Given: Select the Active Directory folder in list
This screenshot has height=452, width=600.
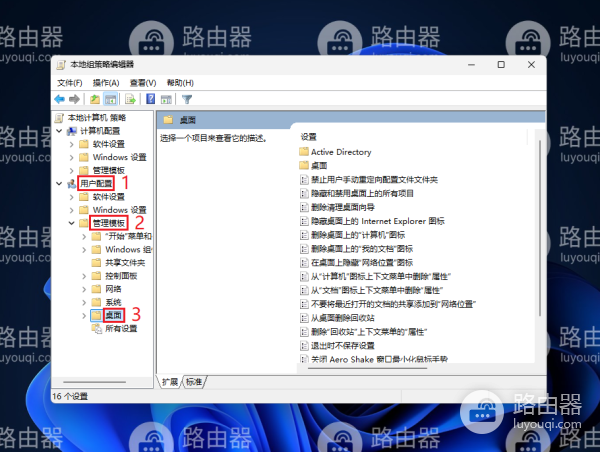Looking at the screenshot, I should pyautogui.click(x=340, y=152).
